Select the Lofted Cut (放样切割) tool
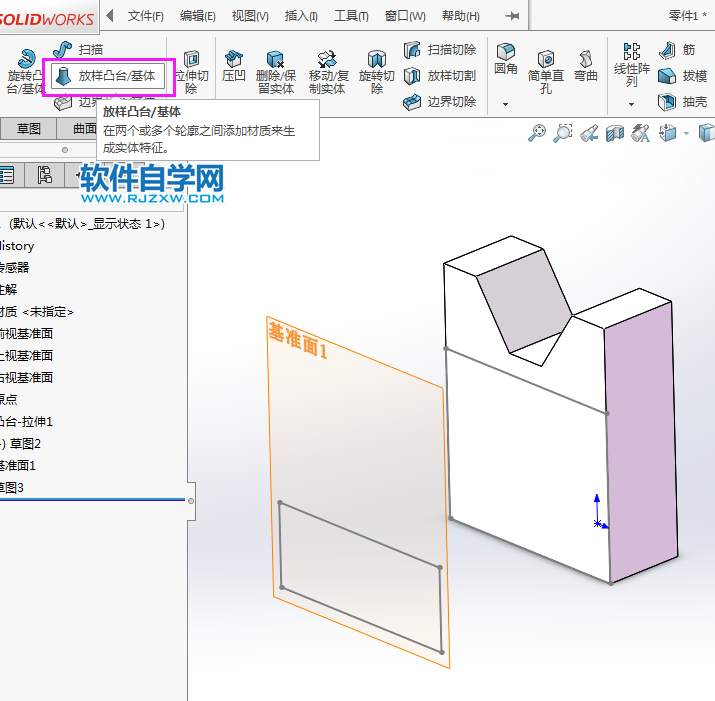 pos(440,76)
